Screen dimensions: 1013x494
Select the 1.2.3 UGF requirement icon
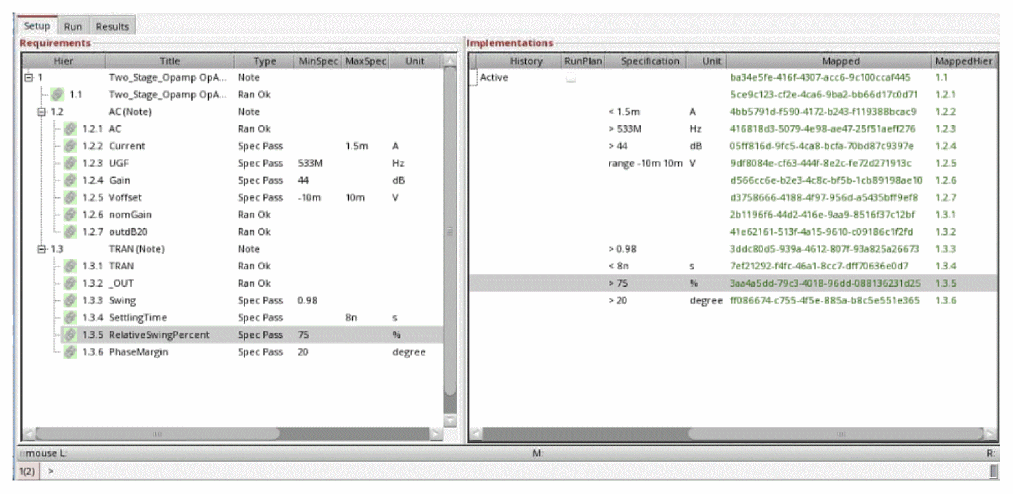(71, 162)
